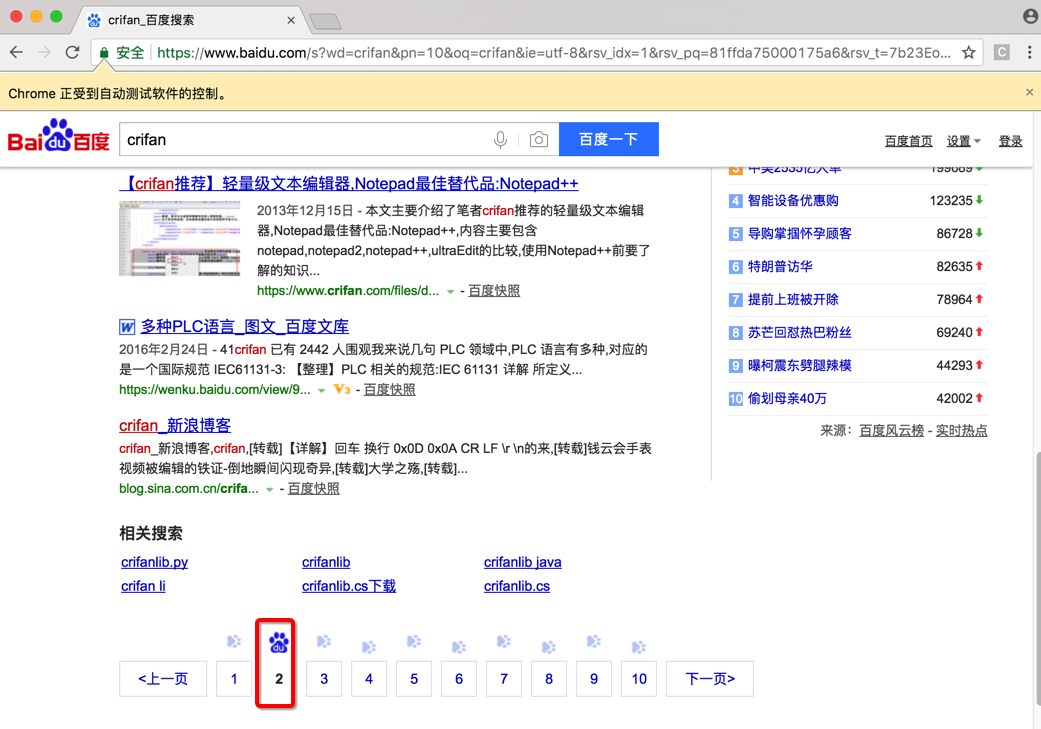Click the paw icon above page 3
This screenshot has height=729, width=1041.
coord(323,641)
